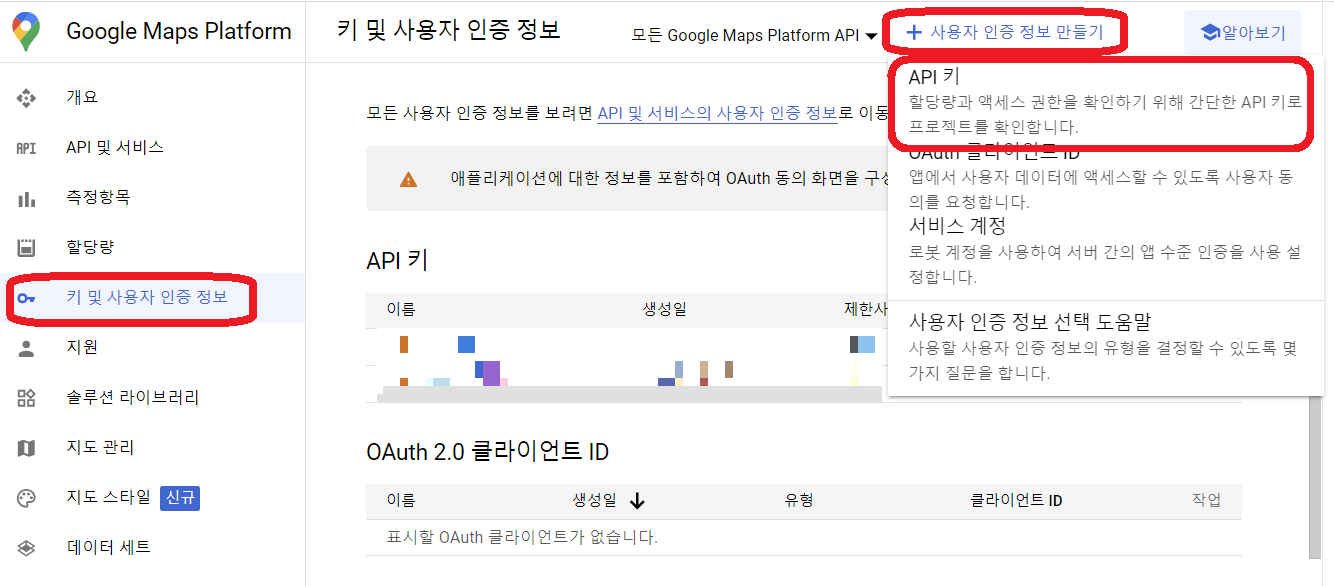1334x586 pixels.
Task: Open the 개요 overview icon in sidebar
Action: (x=27, y=97)
